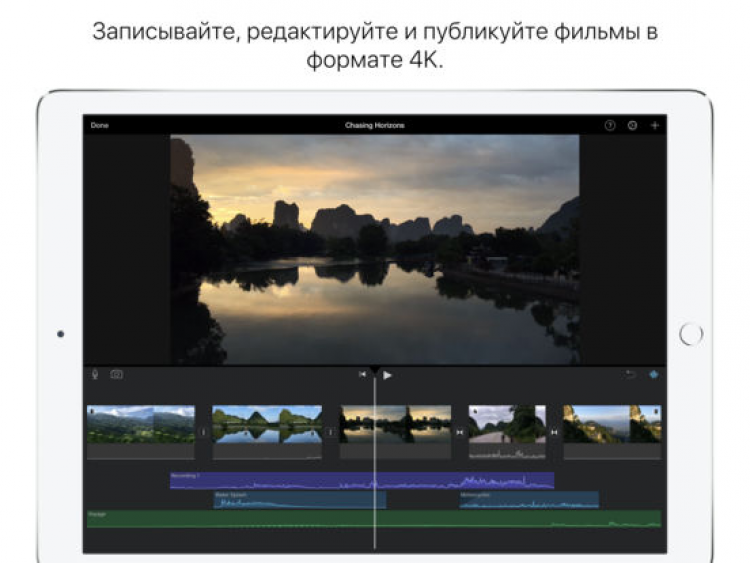Select the green Voyage background music track
The width and height of the screenshot is (750, 563).
(x=373, y=519)
